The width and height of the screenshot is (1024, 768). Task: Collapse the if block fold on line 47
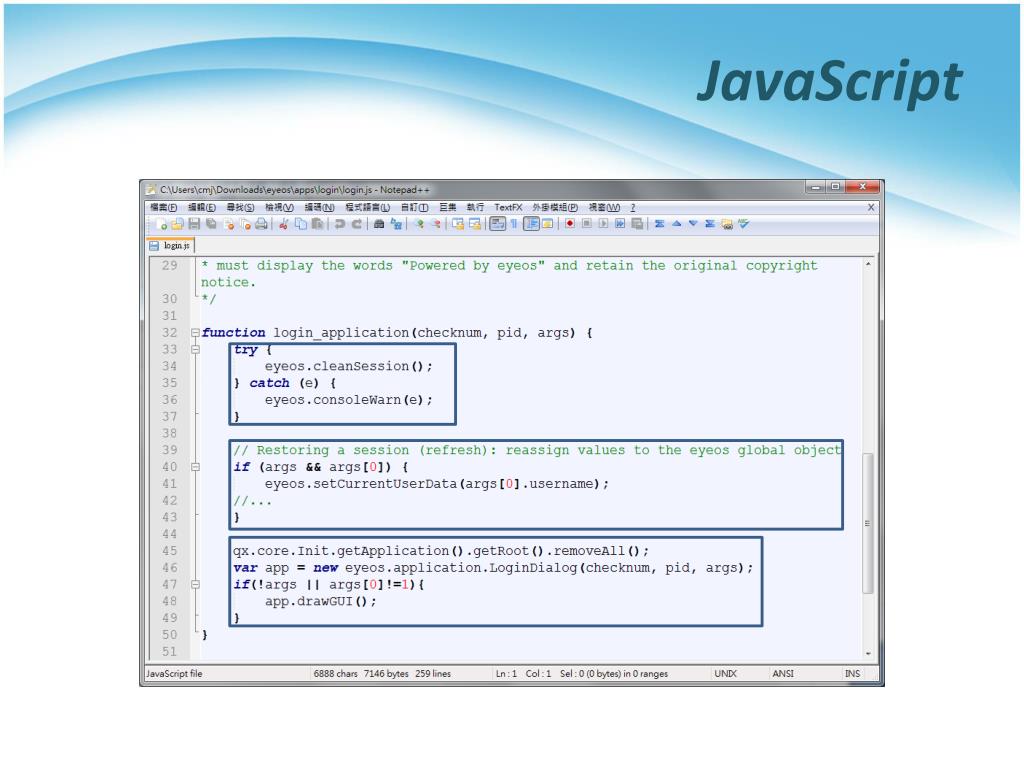click(x=195, y=584)
